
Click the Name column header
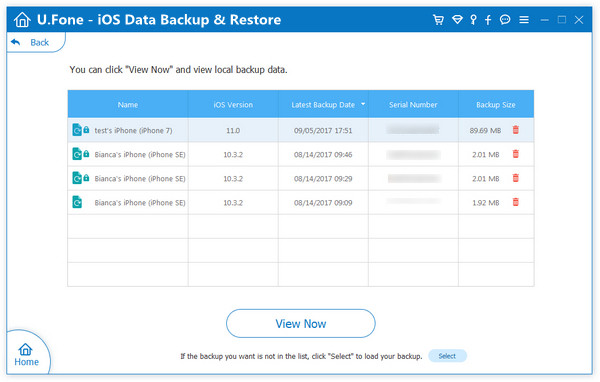click(x=128, y=104)
